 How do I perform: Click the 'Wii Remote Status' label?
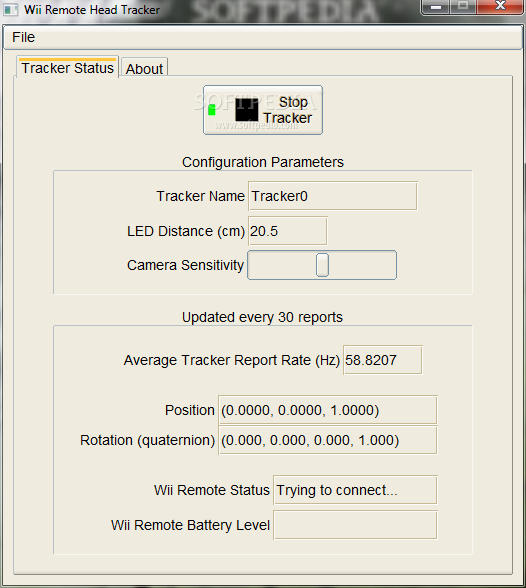pos(212,490)
